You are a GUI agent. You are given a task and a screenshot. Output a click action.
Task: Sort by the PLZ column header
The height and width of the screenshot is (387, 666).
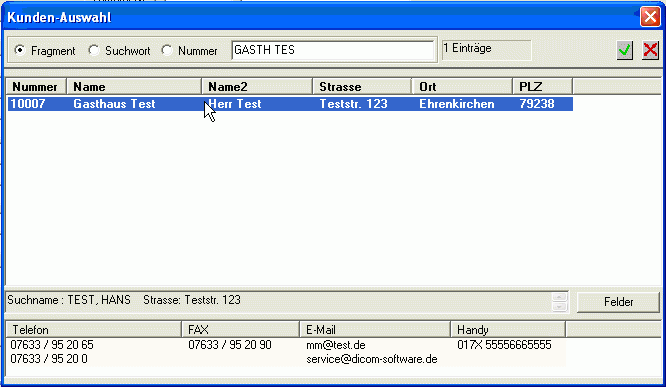542,87
